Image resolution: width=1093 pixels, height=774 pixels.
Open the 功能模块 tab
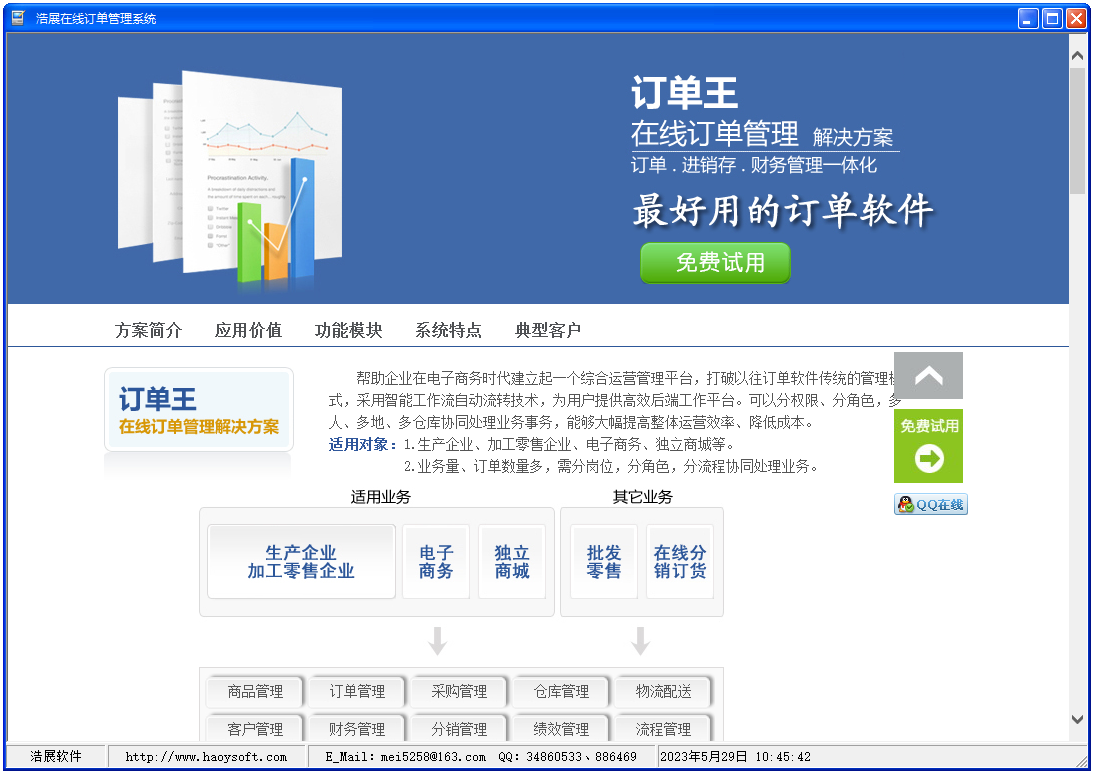pos(348,329)
